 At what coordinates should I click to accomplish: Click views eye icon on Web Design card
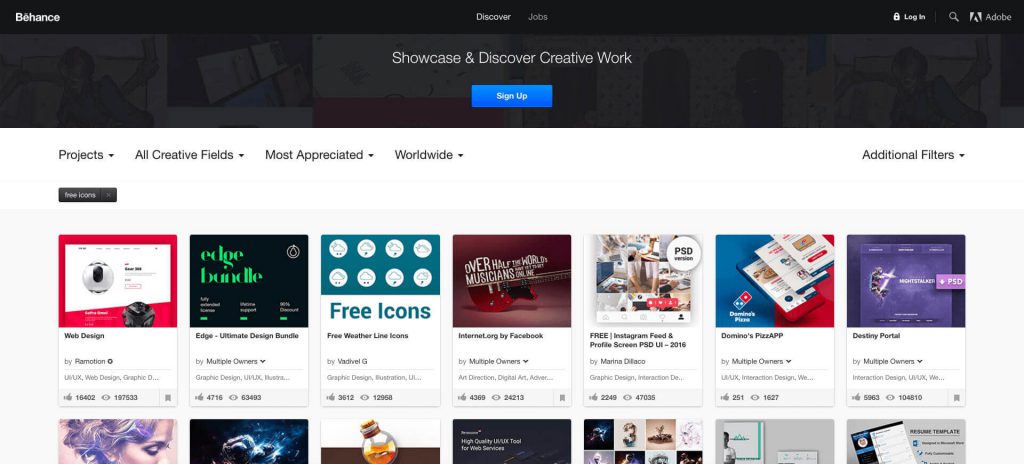coord(106,397)
